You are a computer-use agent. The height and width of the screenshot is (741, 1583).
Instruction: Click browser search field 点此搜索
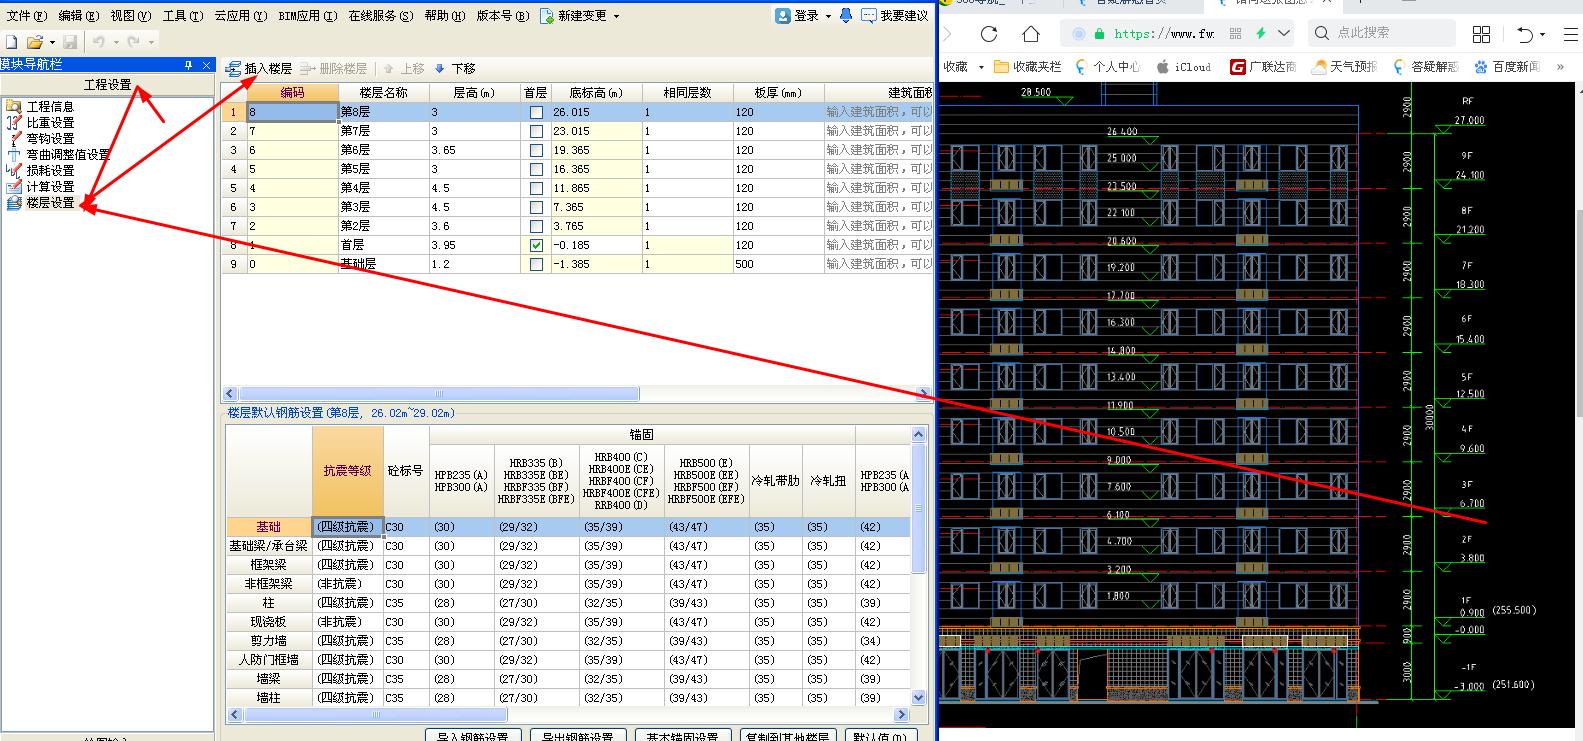pyautogui.click(x=1382, y=33)
